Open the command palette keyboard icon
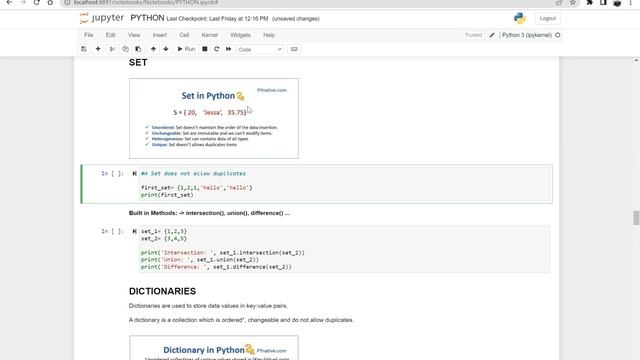This screenshot has width=640, height=360. (294, 49)
